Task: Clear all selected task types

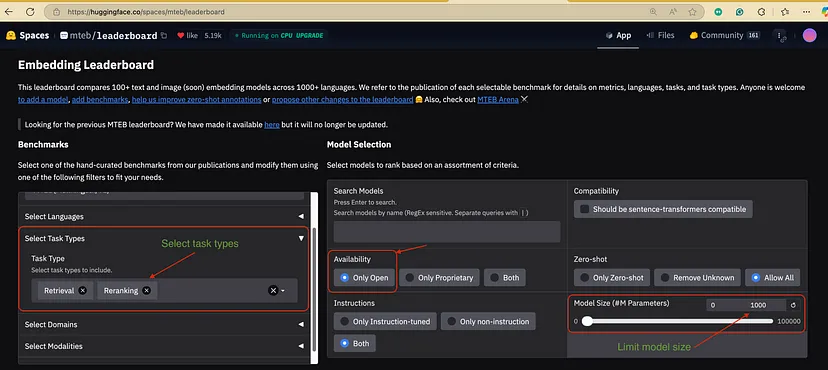Action: coord(272,290)
